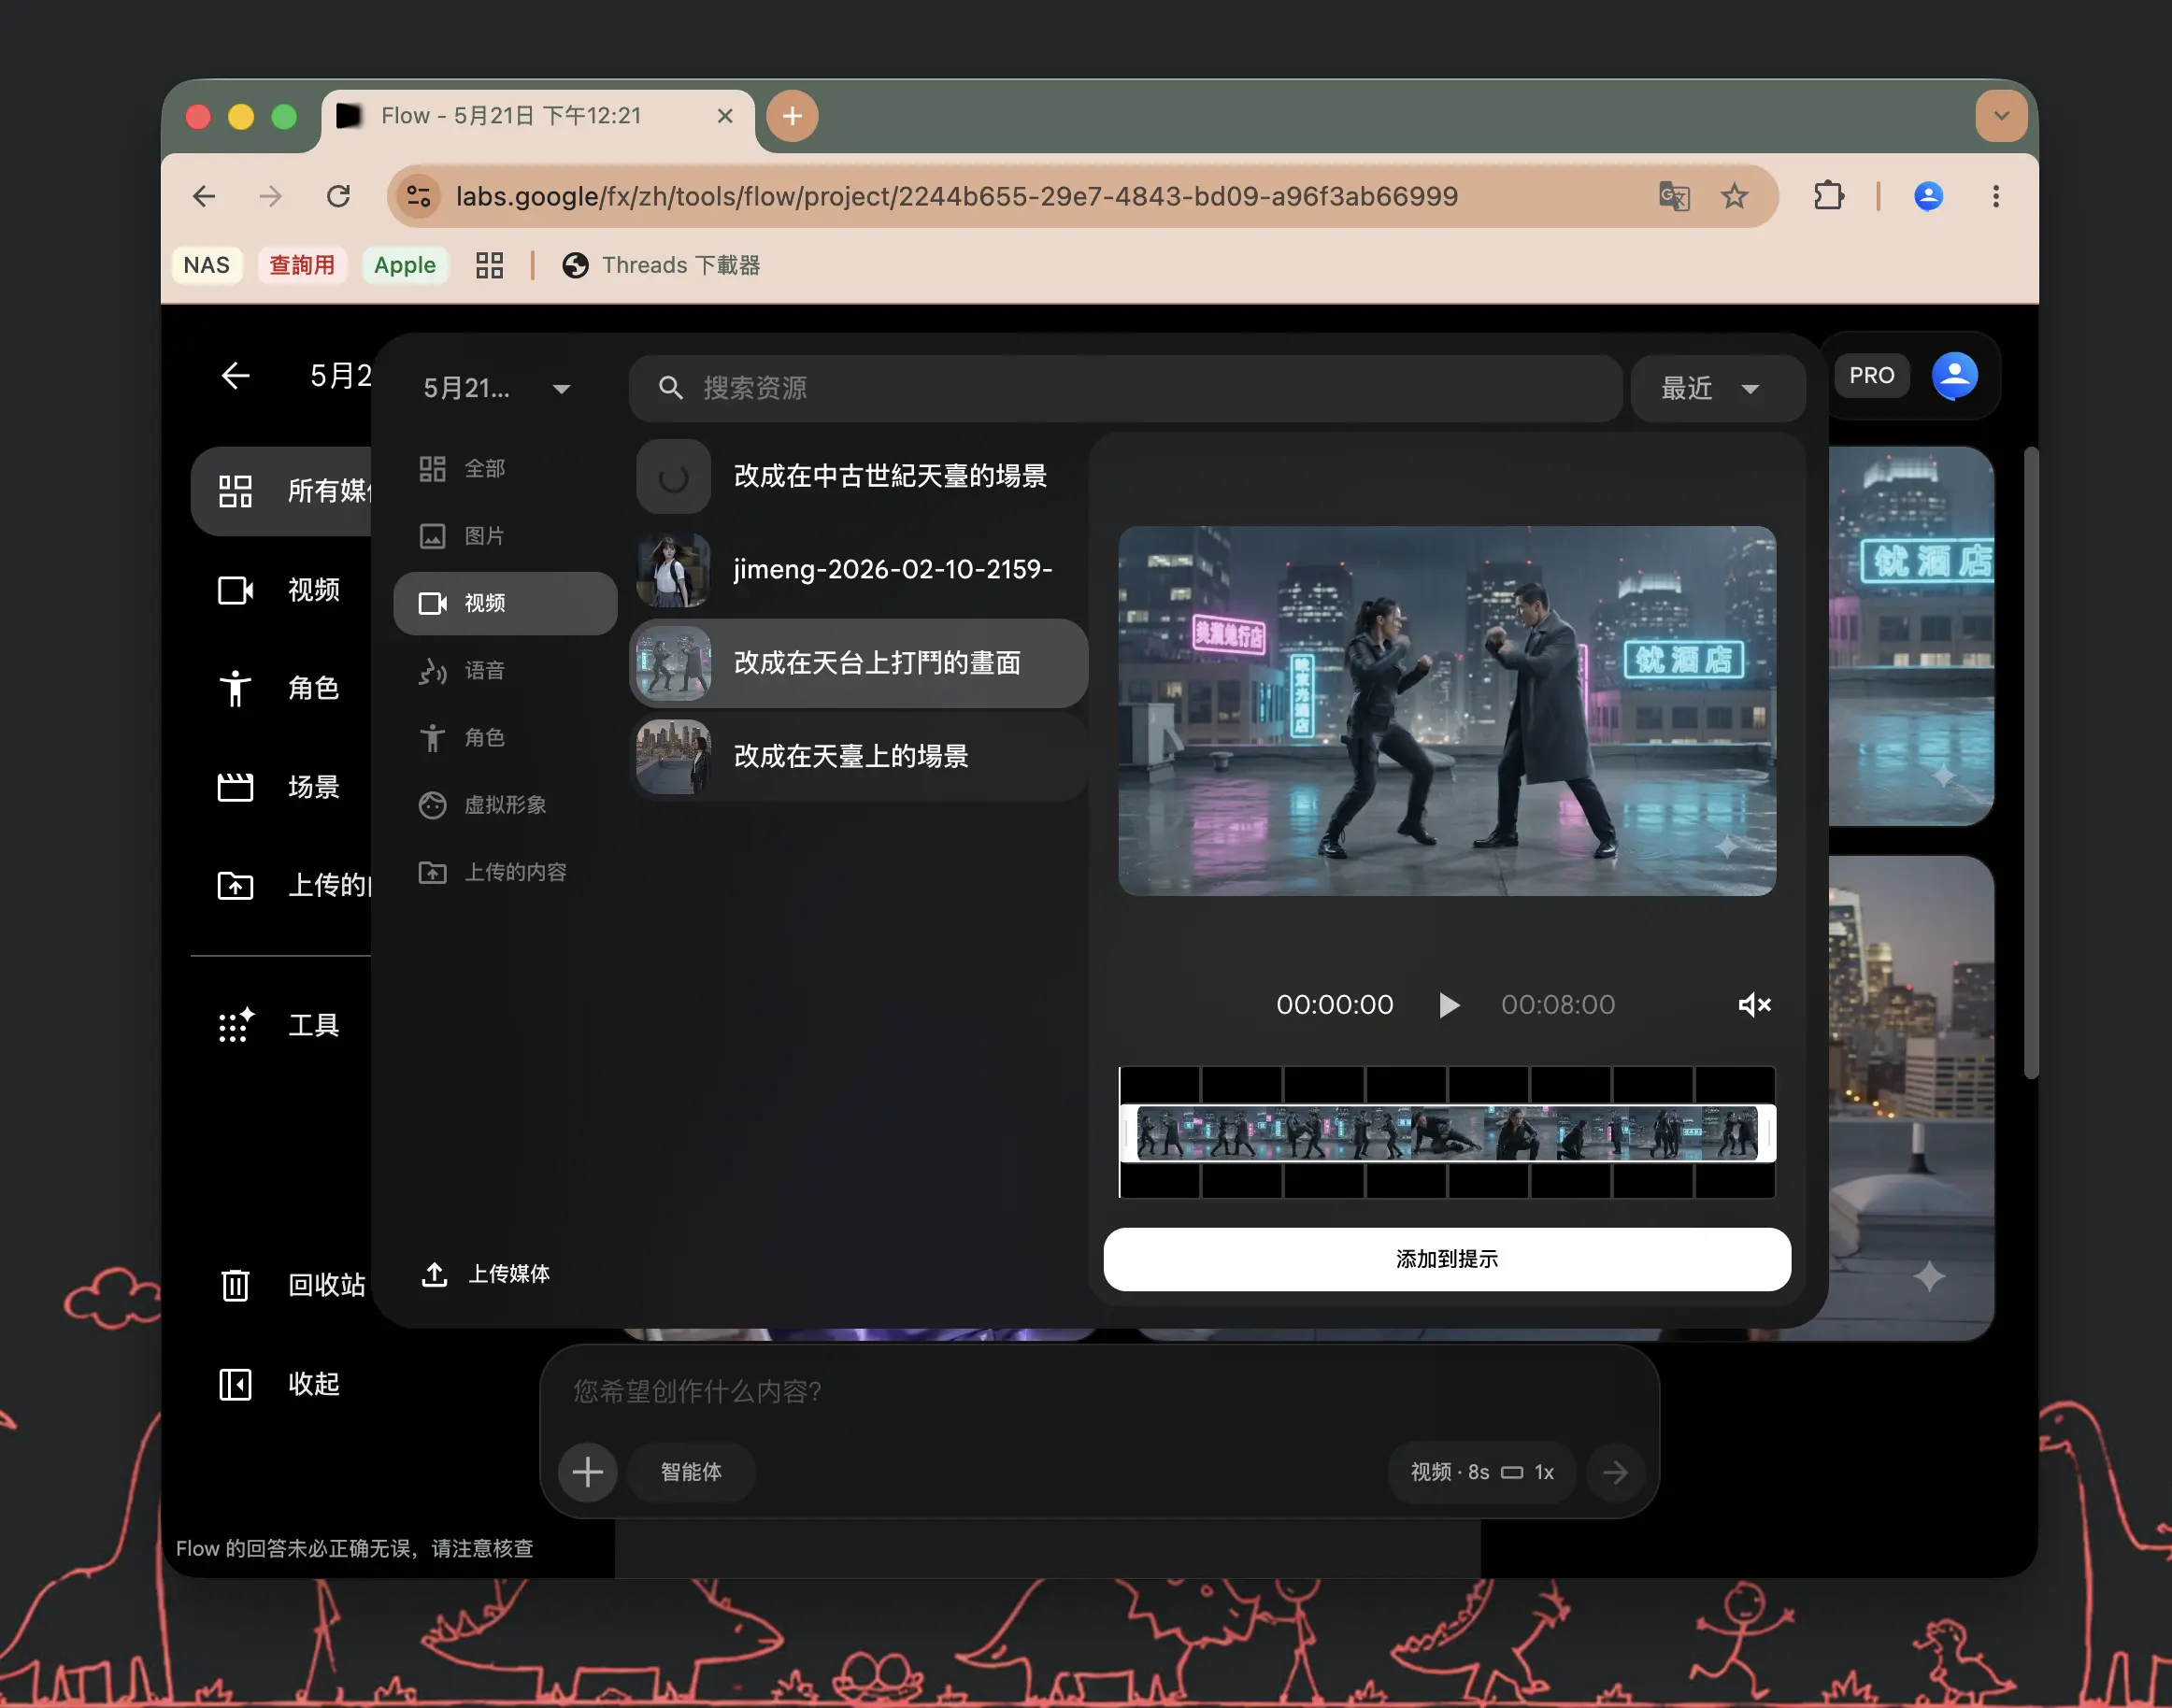This screenshot has height=1708, width=2172.
Task: Go back using the Flow project arrow
Action: pos(235,376)
